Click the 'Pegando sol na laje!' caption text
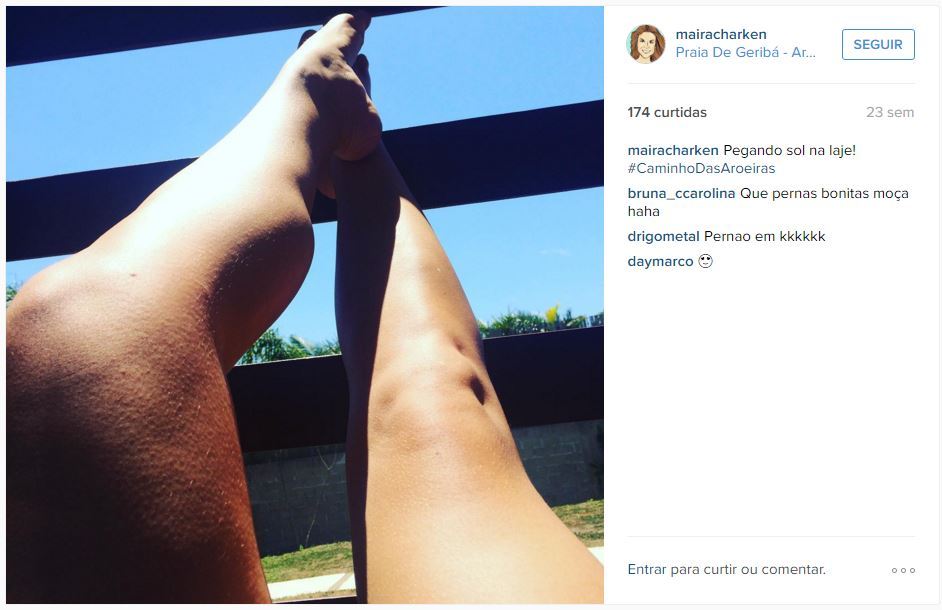 pyautogui.click(x=789, y=150)
